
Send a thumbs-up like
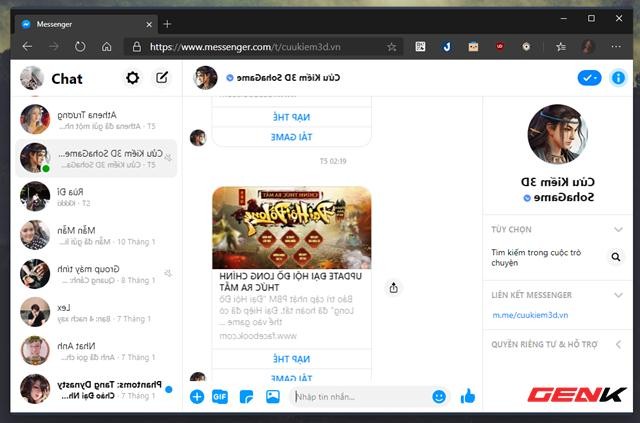(x=467, y=397)
